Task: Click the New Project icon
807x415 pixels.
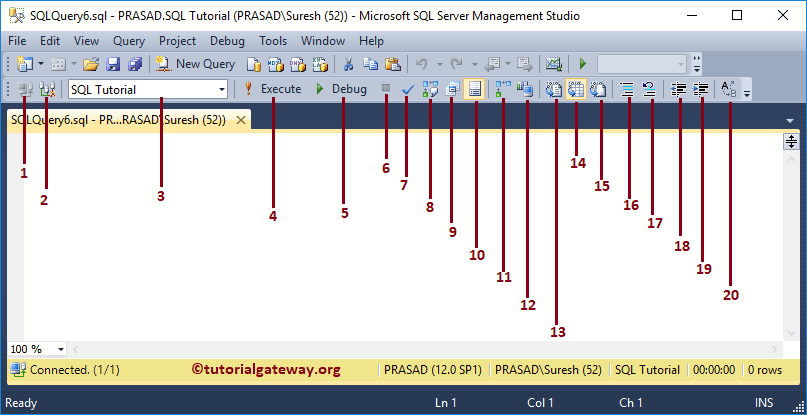Action: point(23,64)
